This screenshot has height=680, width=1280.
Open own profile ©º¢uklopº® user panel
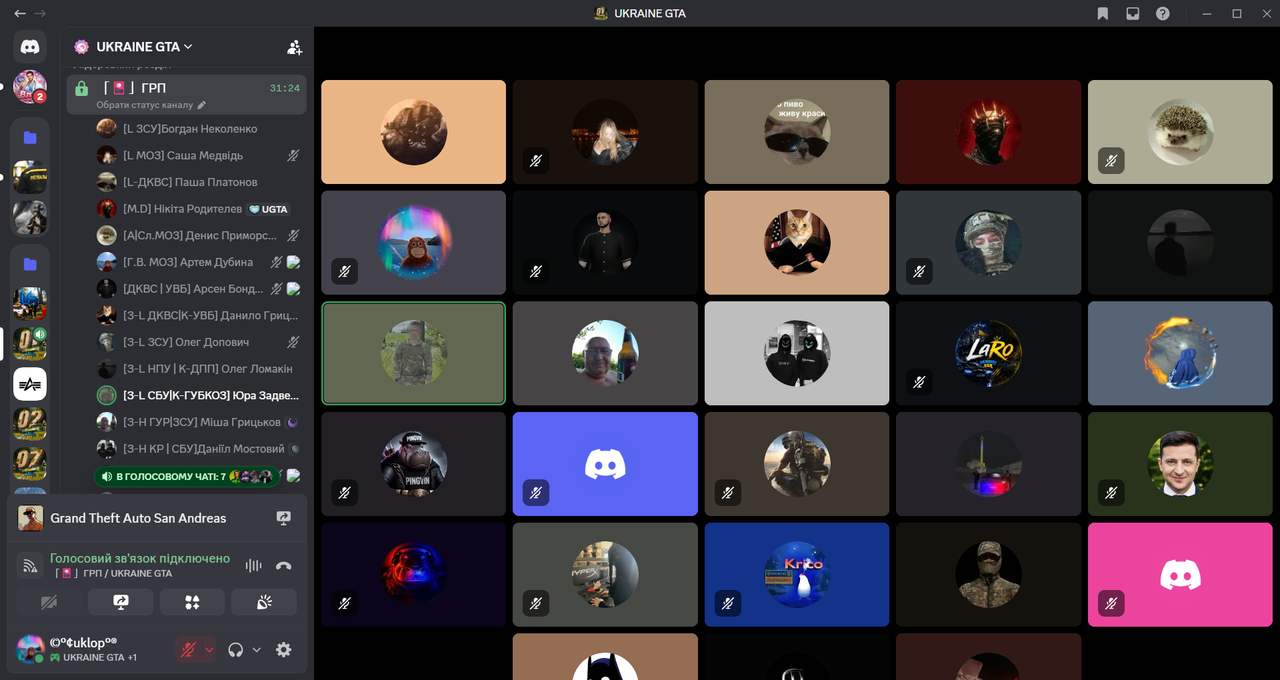tap(93, 649)
